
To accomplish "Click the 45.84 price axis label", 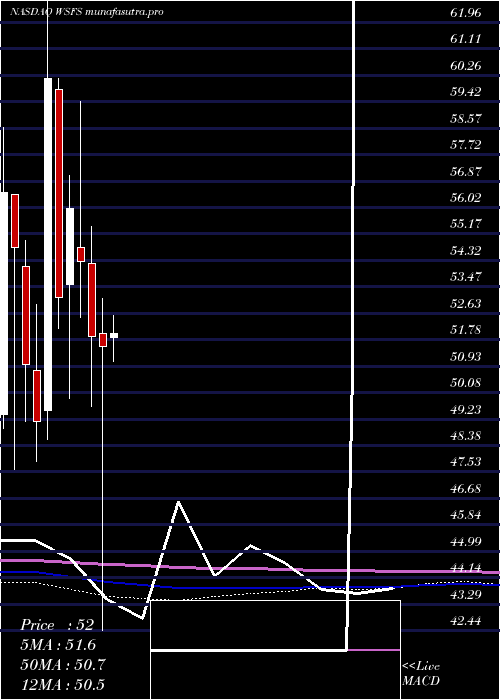I will pyautogui.click(x=466, y=515).
